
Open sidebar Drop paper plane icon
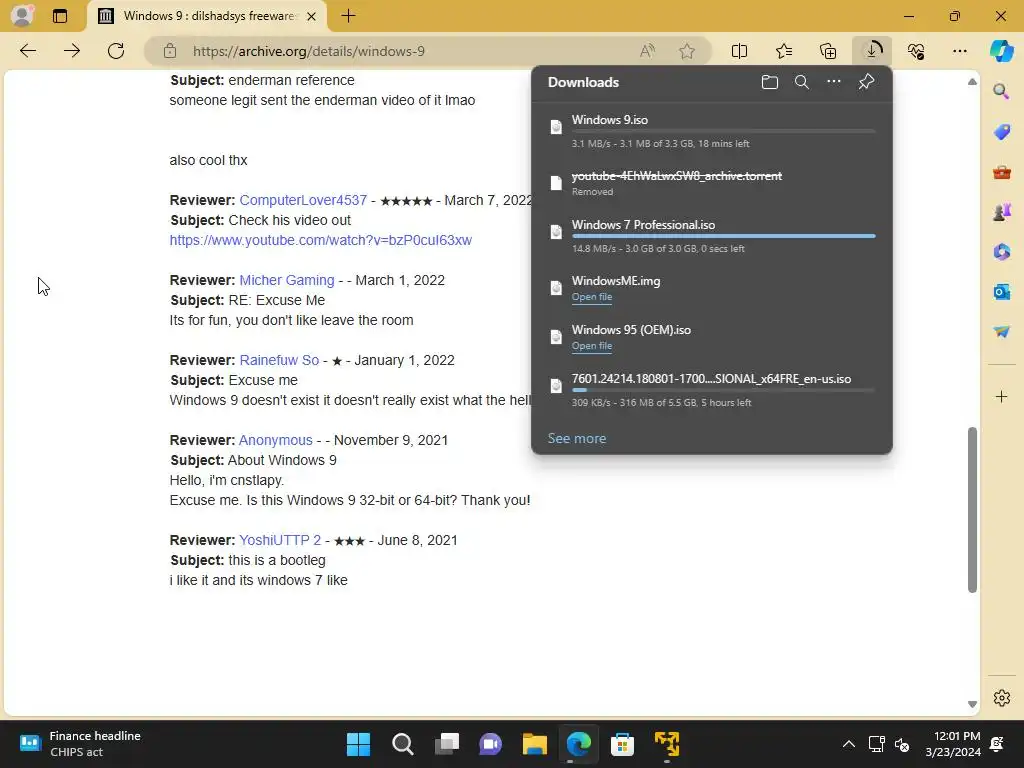point(1001,332)
